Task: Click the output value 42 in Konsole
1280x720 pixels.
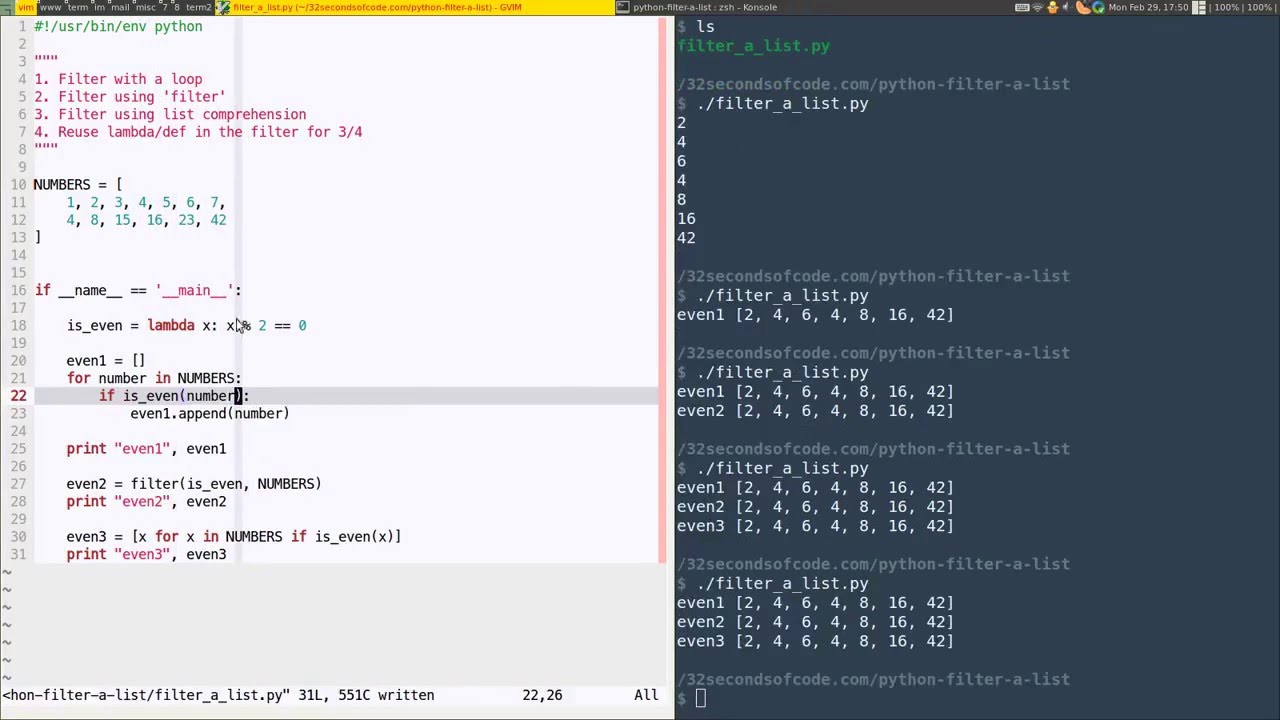Action: pos(686,238)
